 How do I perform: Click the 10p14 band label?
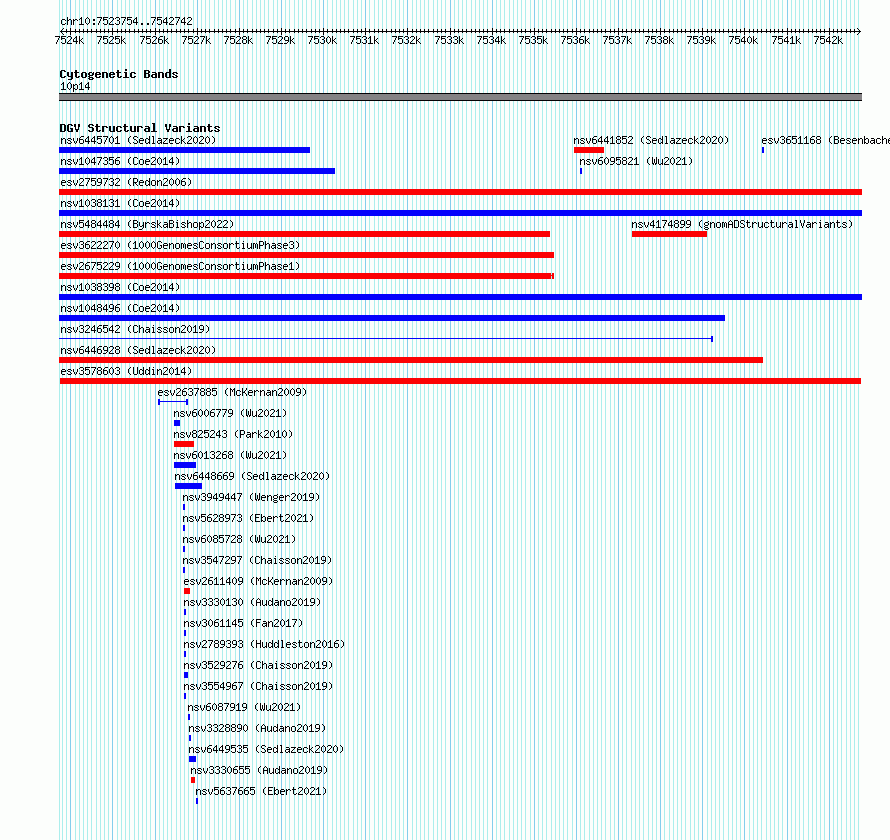tap(75, 86)
